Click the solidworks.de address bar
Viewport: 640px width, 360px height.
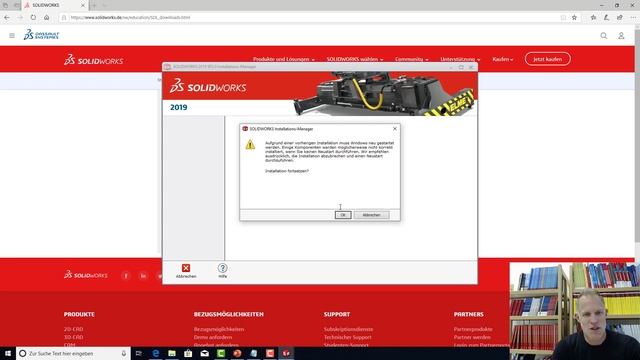310,18
